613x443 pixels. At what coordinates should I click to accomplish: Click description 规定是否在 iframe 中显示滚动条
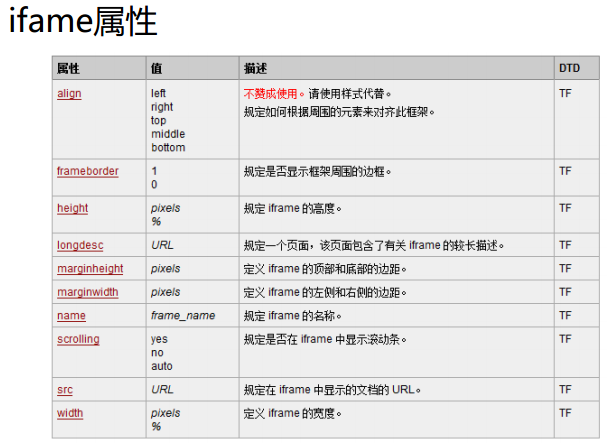pyautogui.click(x=325, y=339)
